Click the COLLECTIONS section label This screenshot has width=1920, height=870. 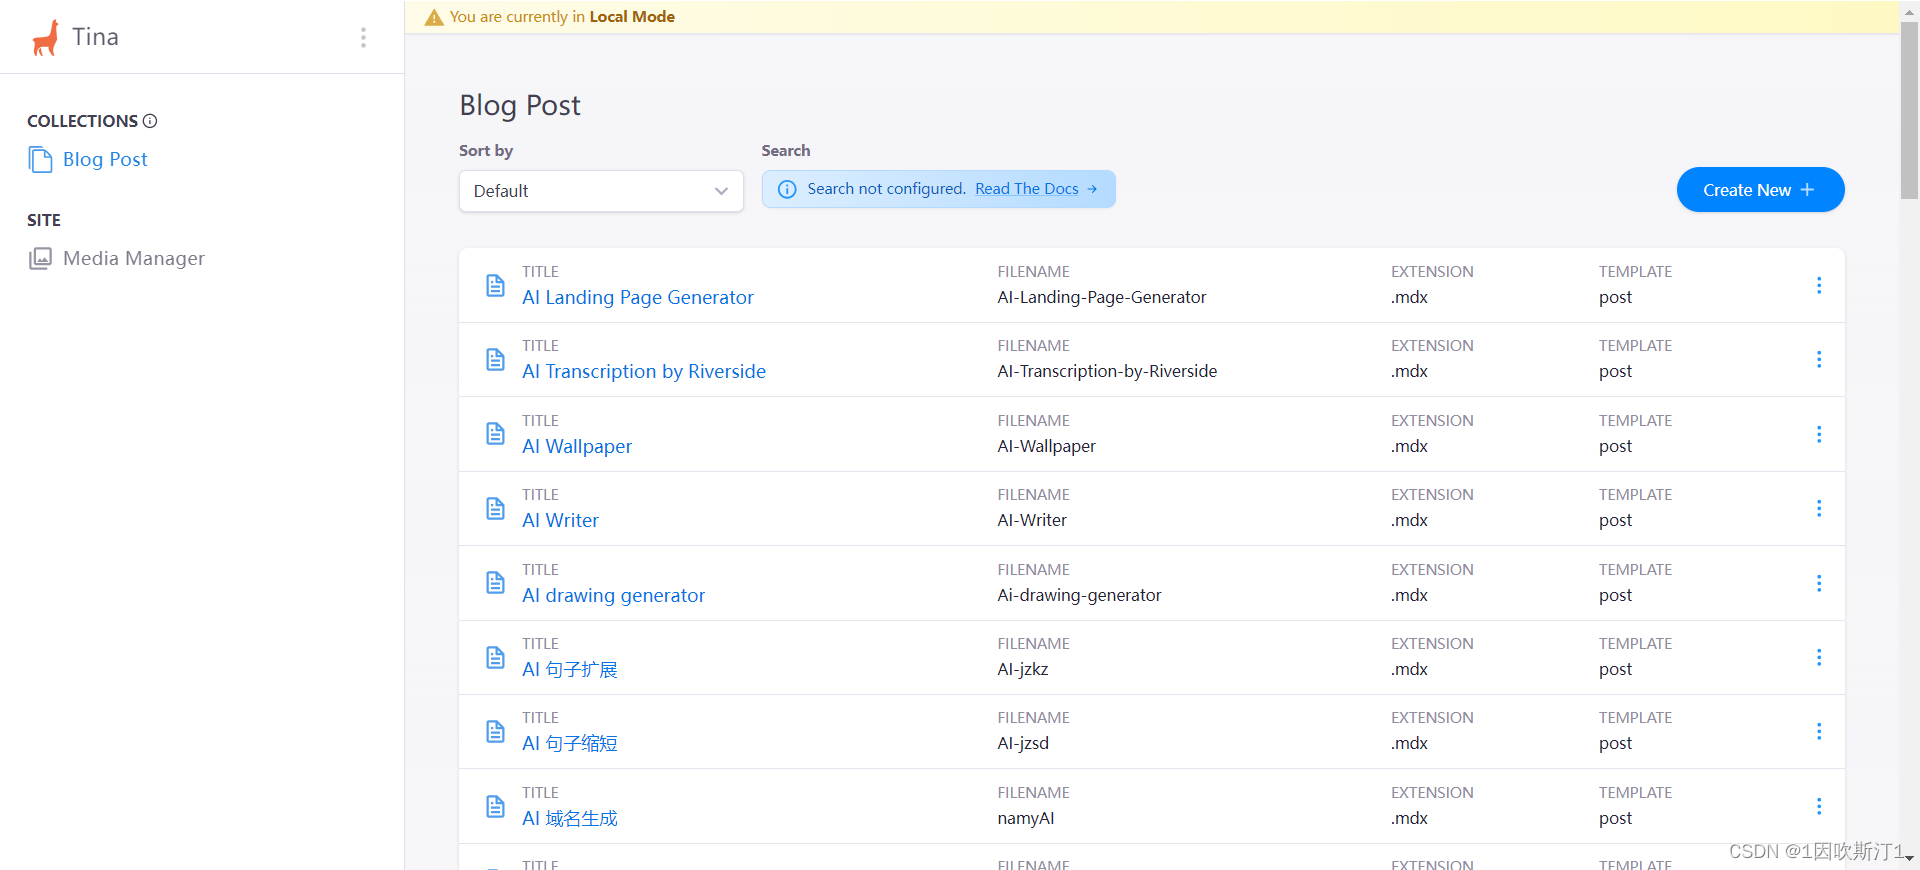coord(83,121)
